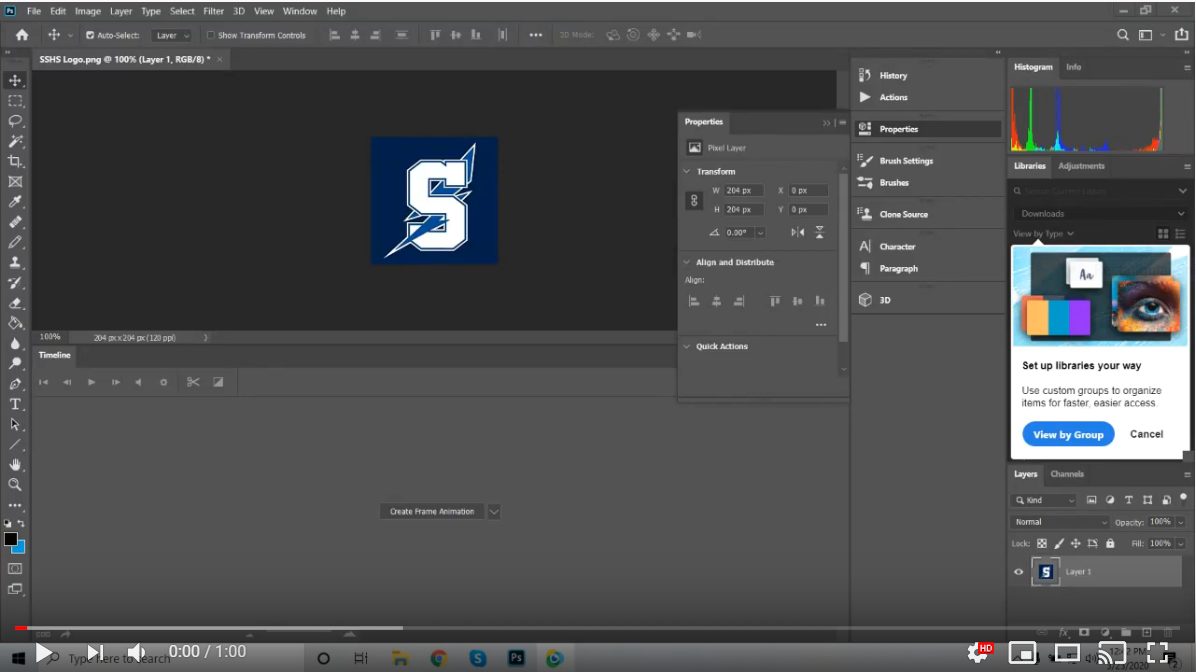Viewport: 1196px width, 672px height.
Task: Open the Create Frame Animation dropdown arrow
Action: [494, 511]
